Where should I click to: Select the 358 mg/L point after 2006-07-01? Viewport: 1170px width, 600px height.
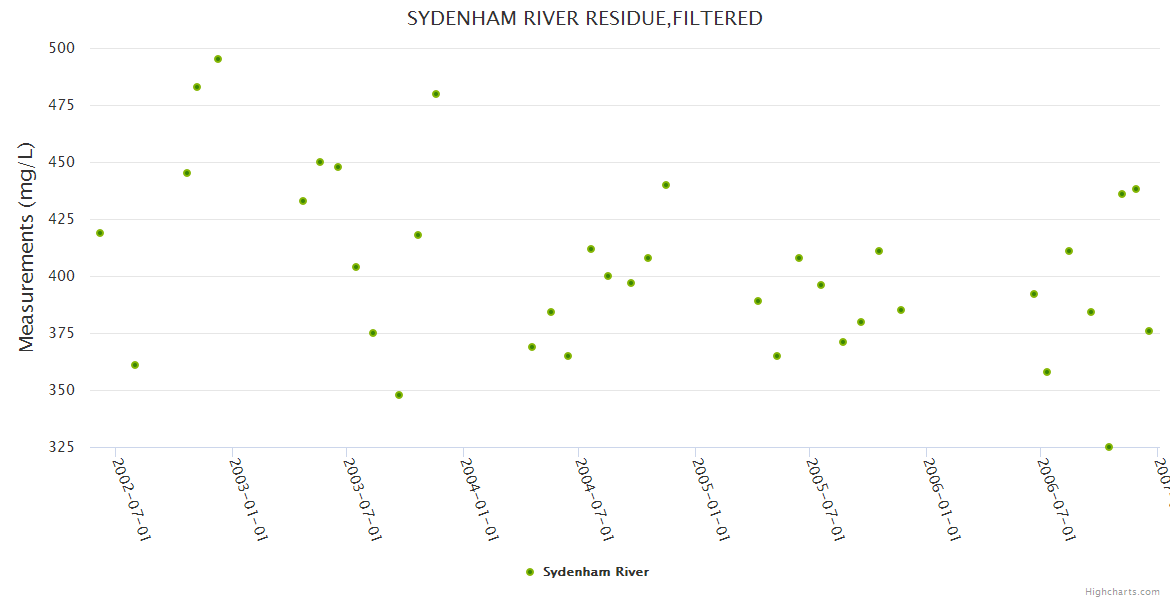(1047, 372)
